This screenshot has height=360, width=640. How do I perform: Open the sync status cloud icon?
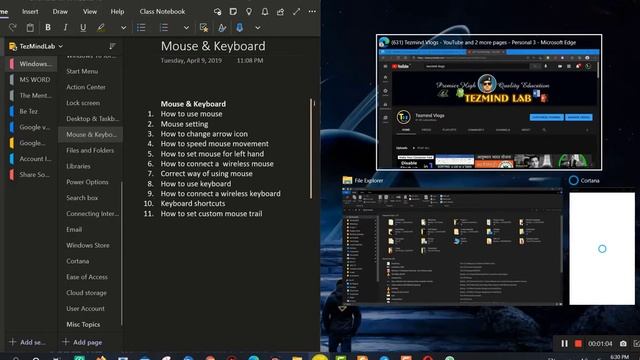[217, 11]
